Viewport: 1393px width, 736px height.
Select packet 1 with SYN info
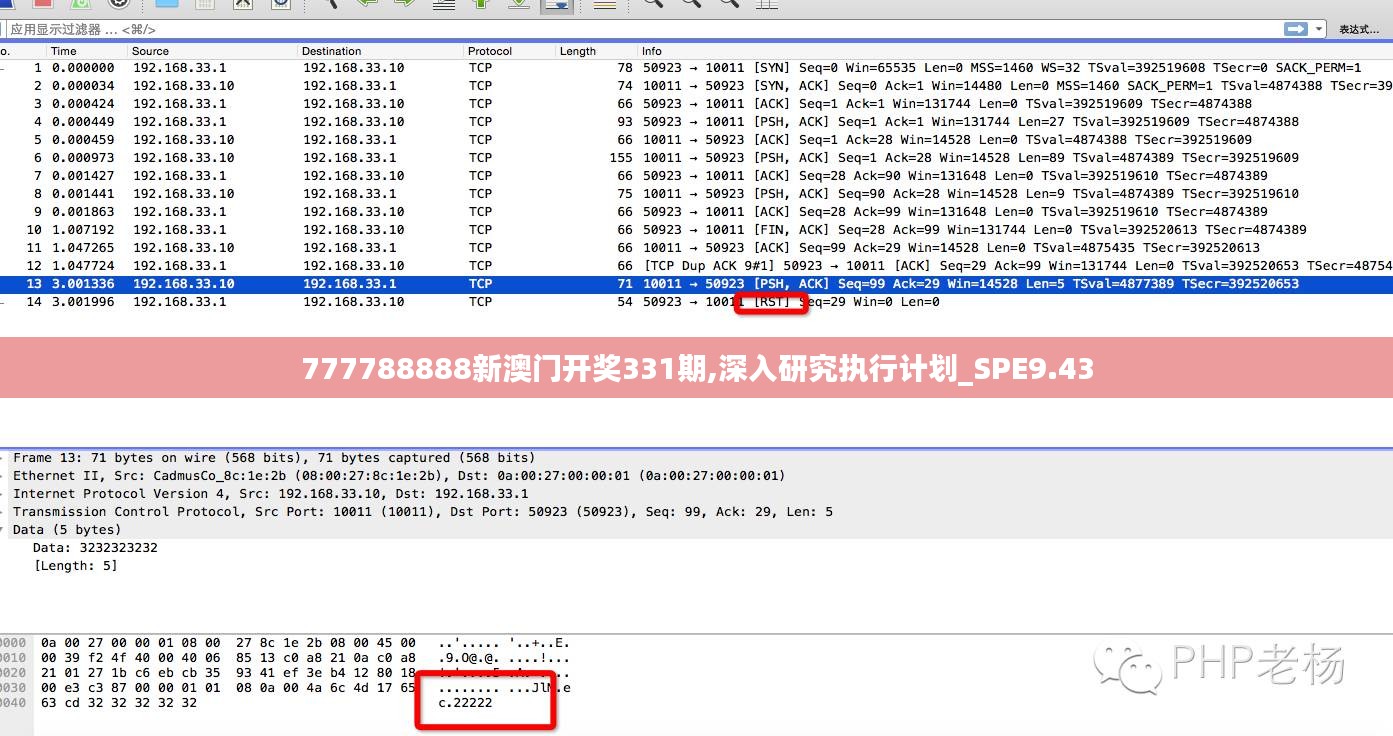click(696, 68)
